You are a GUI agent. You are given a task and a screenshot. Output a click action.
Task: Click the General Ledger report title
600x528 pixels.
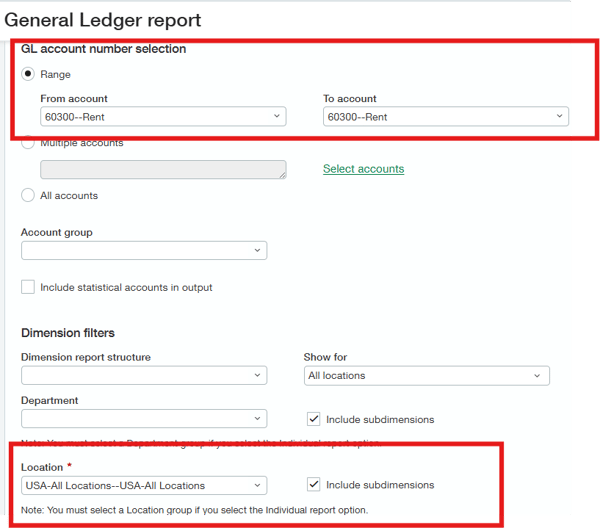click(103, 20)
